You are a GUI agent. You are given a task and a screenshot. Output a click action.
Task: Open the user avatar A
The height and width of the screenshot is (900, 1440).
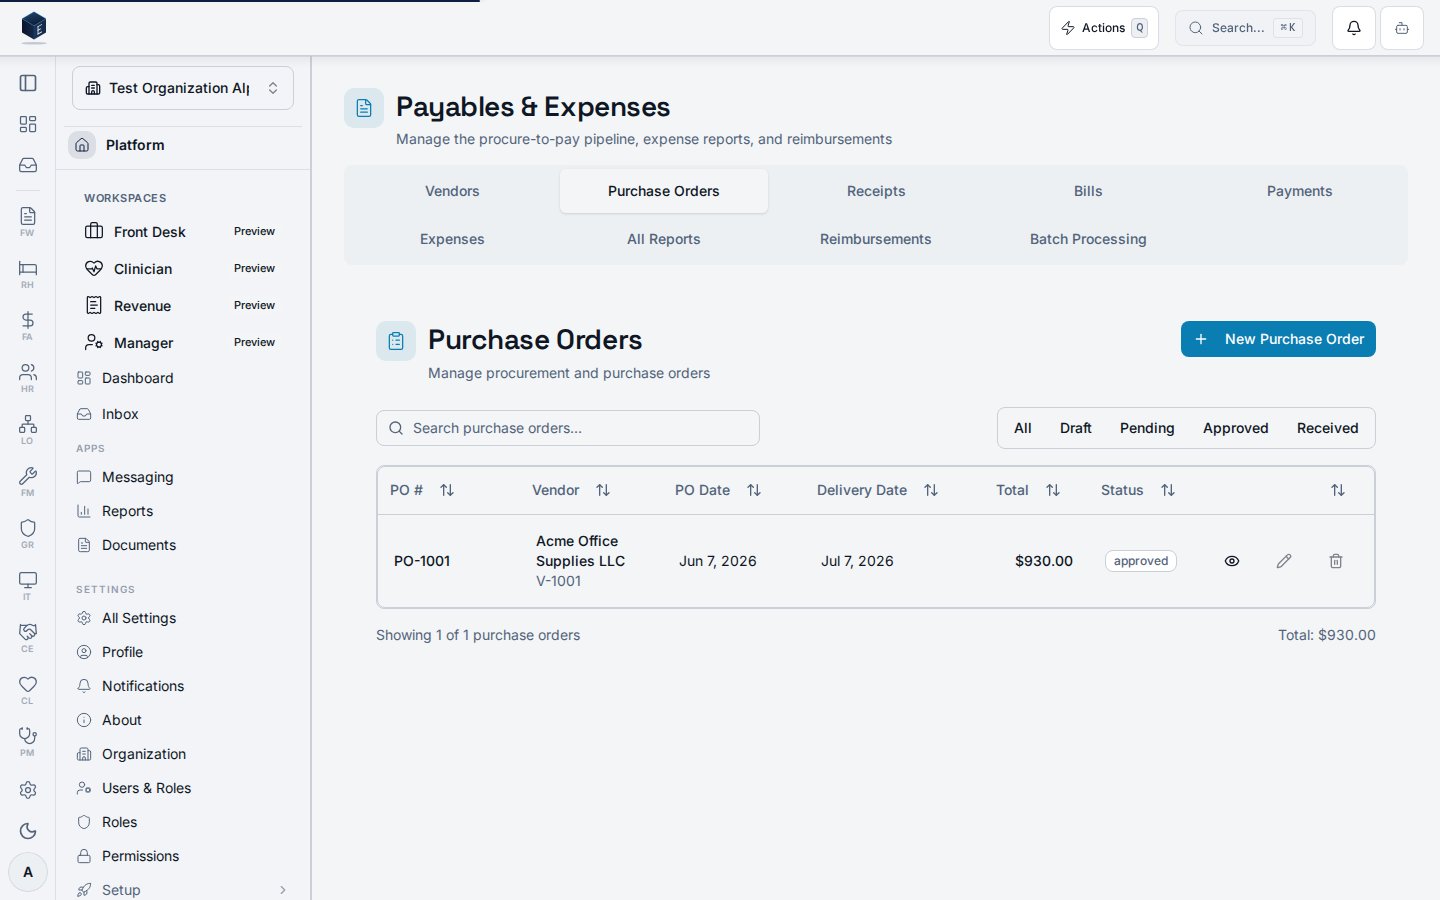click(x=28, y=872)
